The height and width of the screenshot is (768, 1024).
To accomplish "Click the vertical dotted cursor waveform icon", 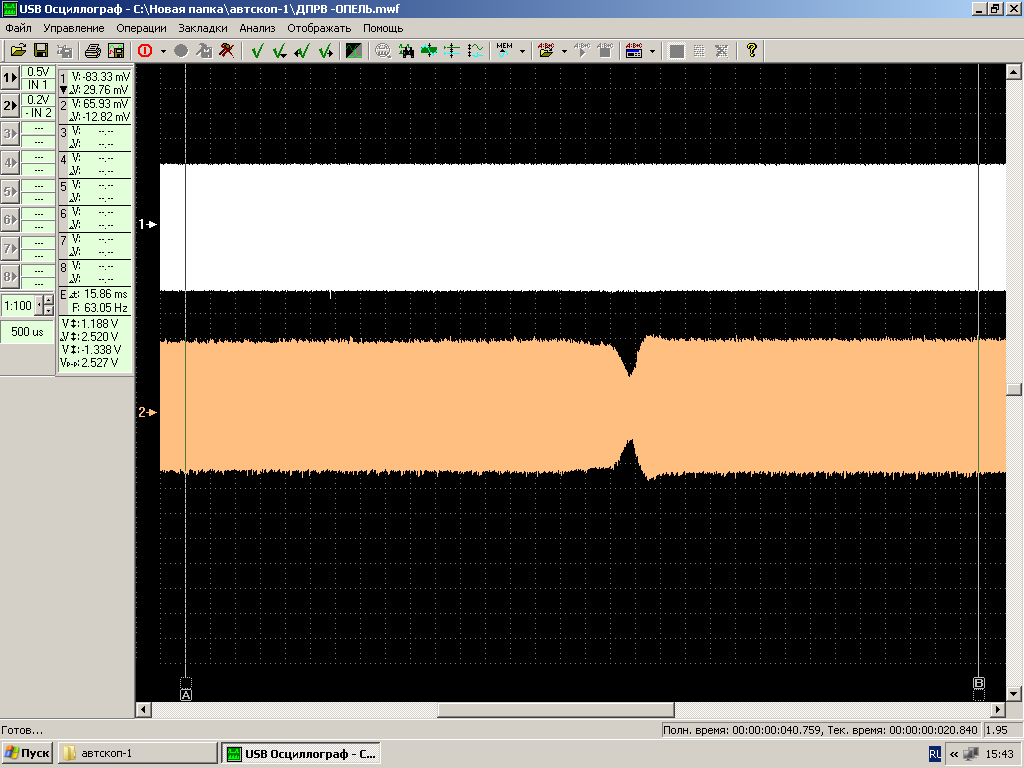I will 475,51.
